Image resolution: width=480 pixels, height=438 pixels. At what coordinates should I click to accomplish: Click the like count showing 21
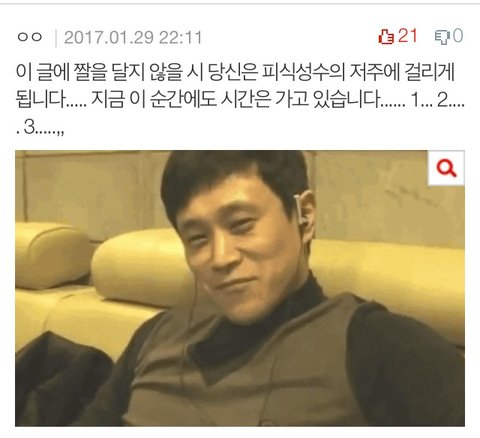click(408, 36)
